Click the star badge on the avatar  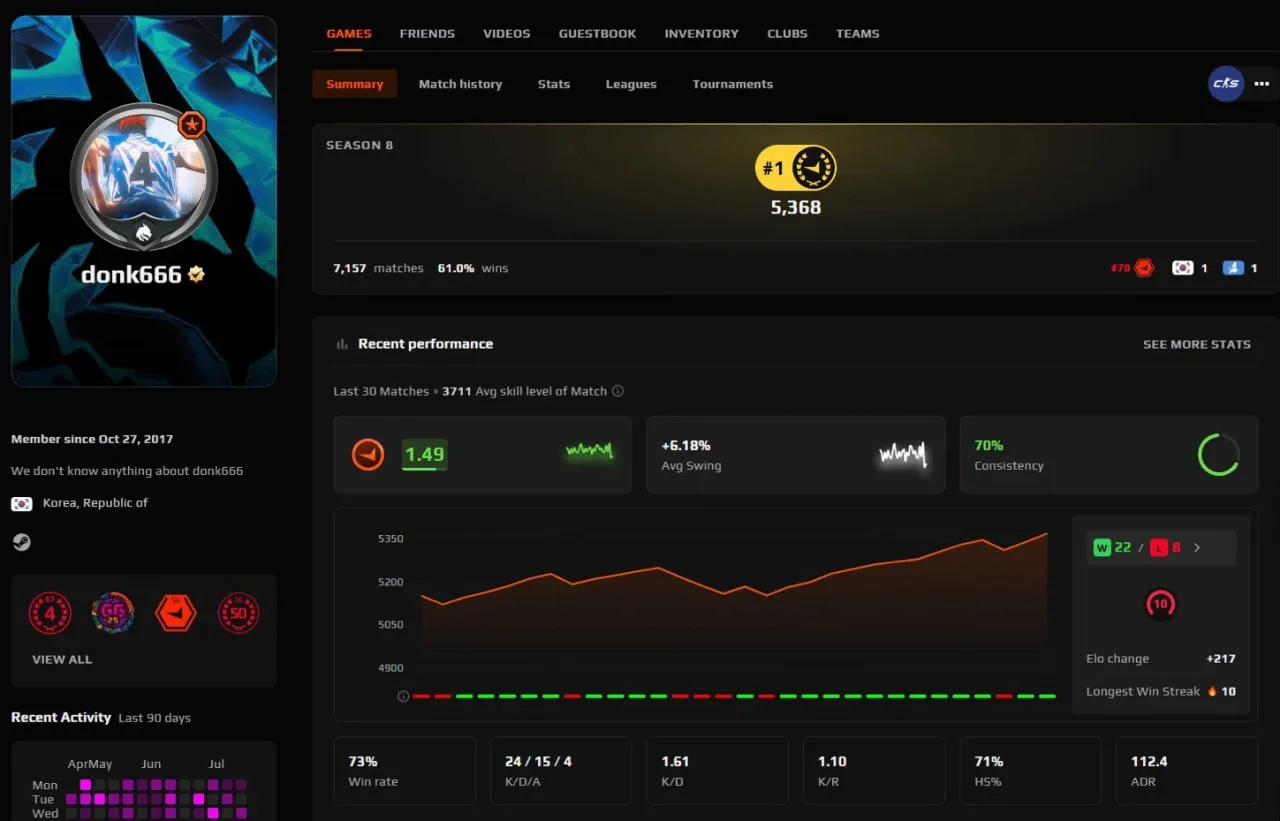coord(192,125)
